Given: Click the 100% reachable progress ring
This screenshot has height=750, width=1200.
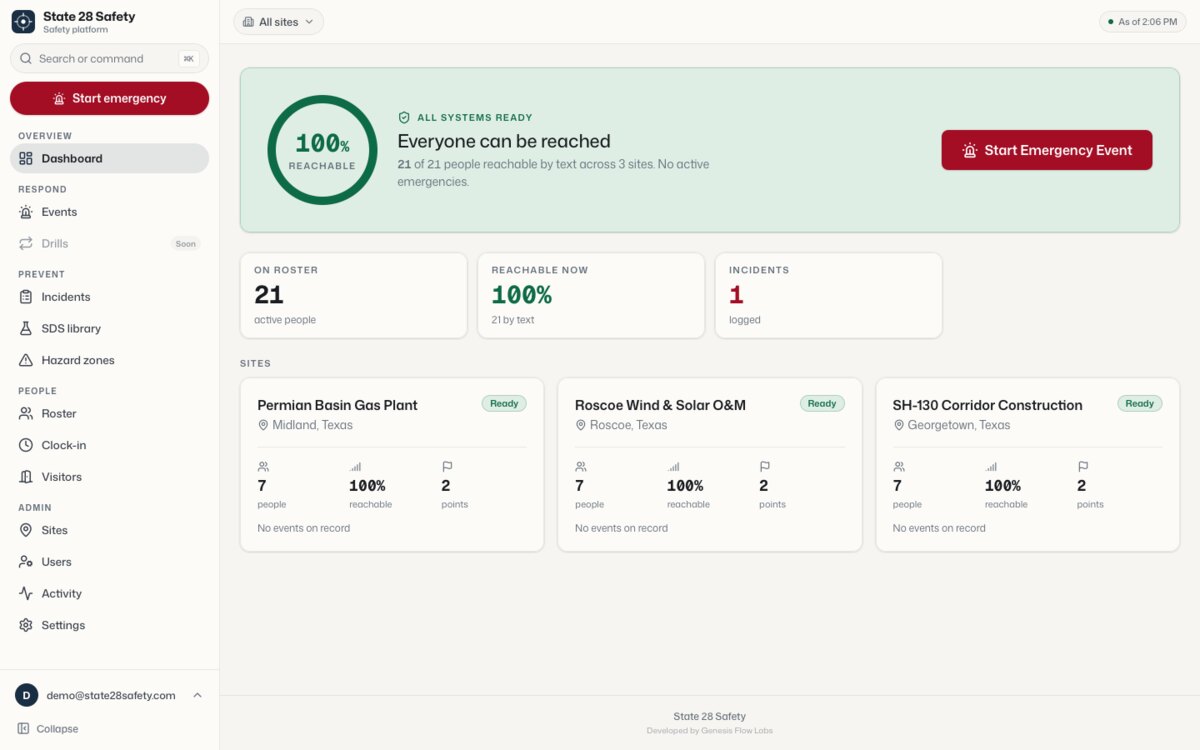Looking at the screenshot, I should (x=322, y=150).
